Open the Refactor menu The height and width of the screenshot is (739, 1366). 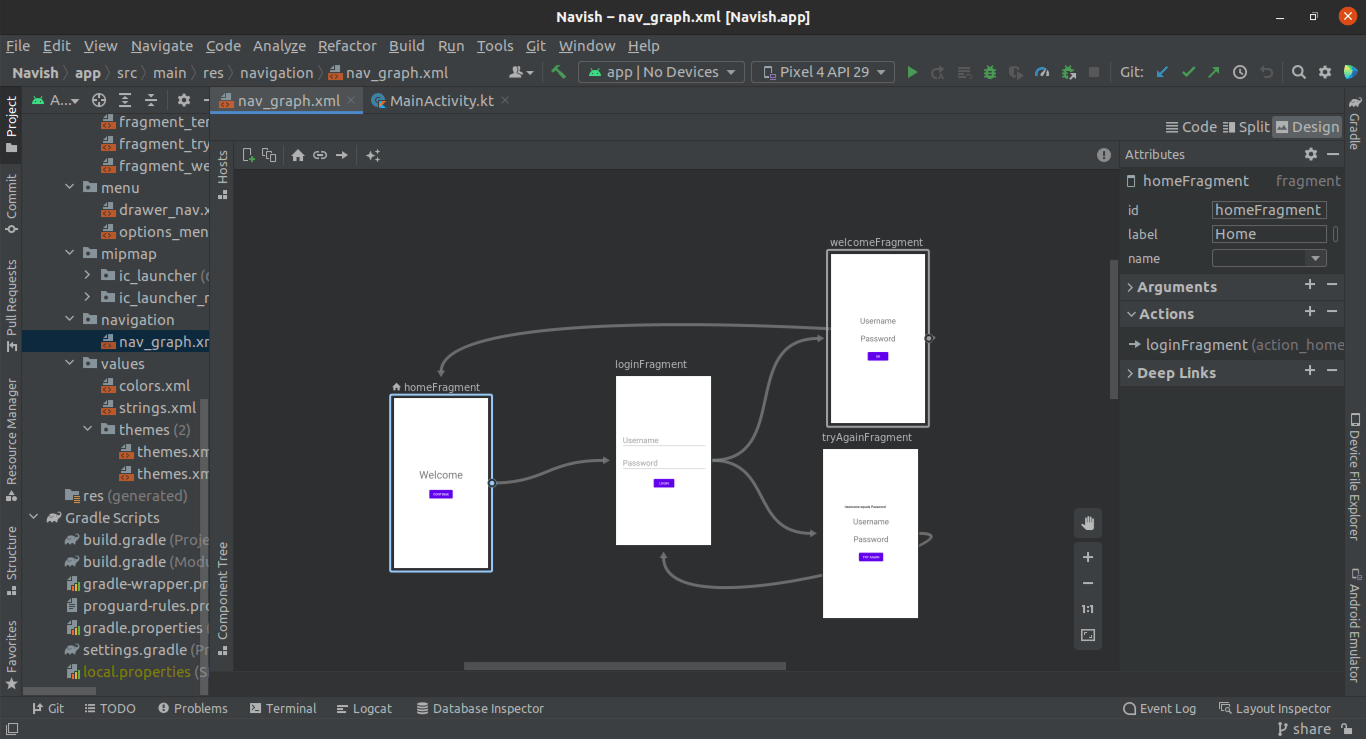tap(347, 46)
